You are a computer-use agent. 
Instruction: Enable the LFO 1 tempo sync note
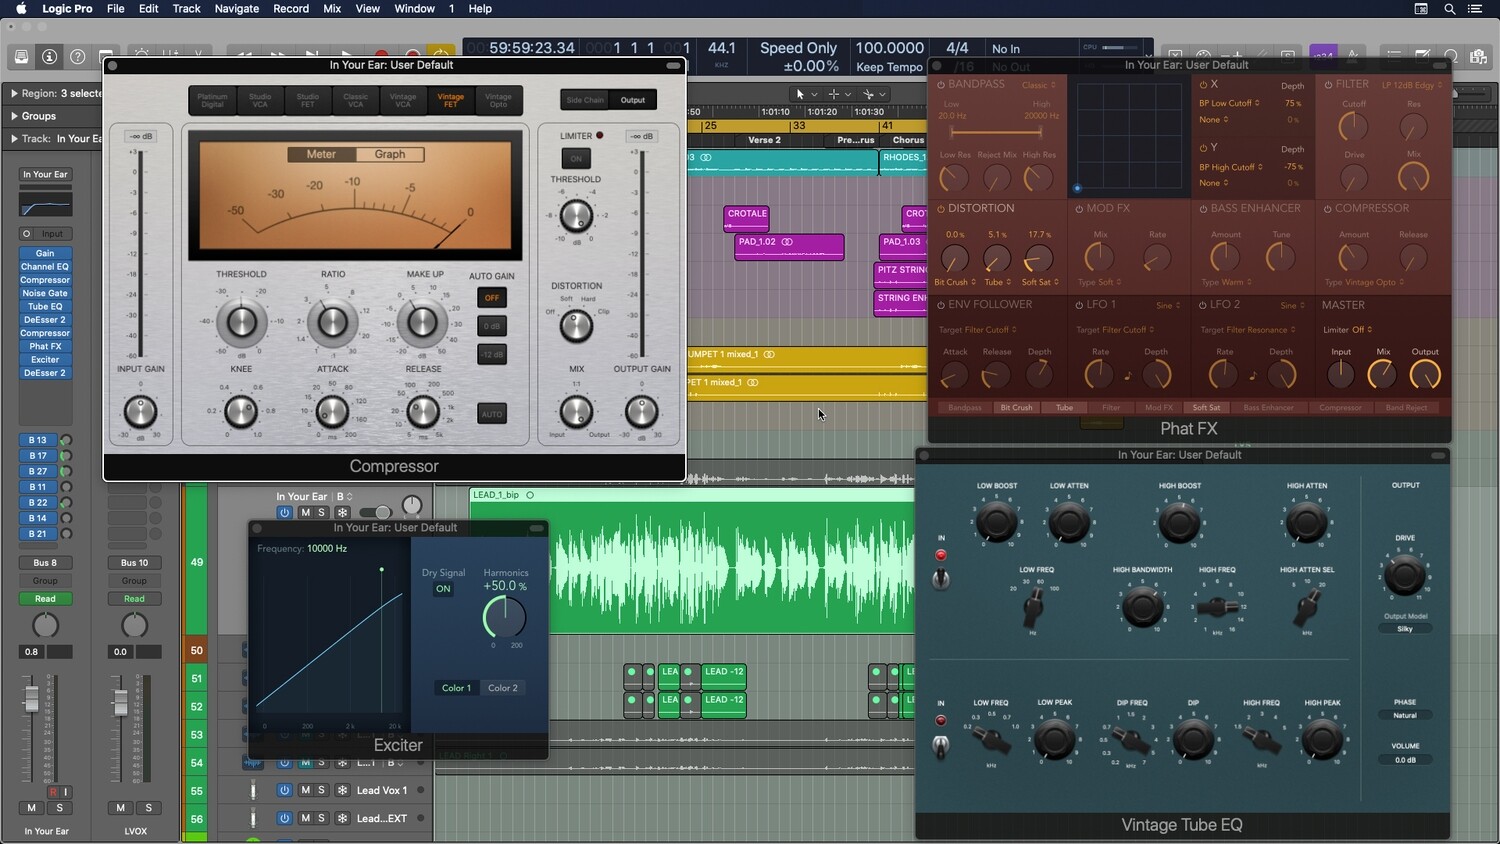[x=1128, y=376]
